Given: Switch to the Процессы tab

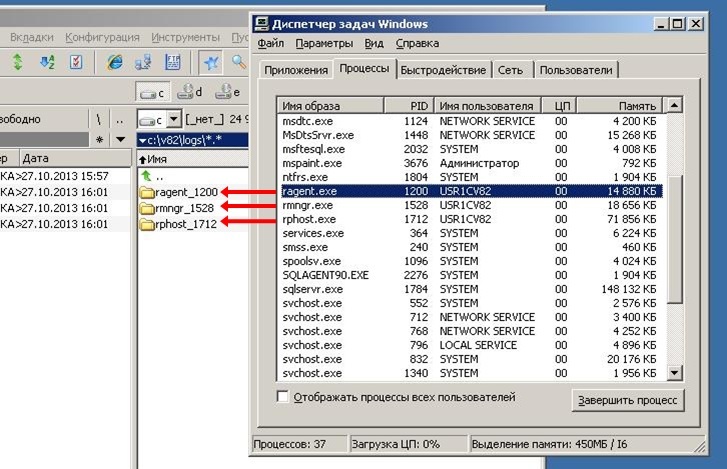Looking at the screenshot, I should pyautogui.click(x=364, y=68).
